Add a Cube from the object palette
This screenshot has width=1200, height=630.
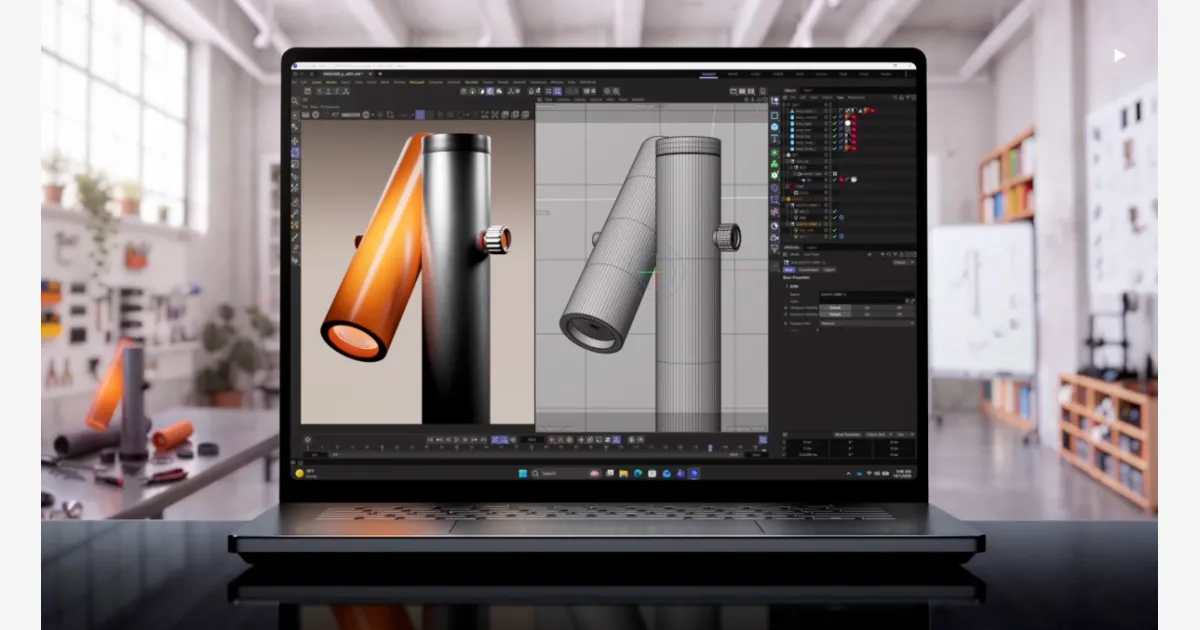774,128
